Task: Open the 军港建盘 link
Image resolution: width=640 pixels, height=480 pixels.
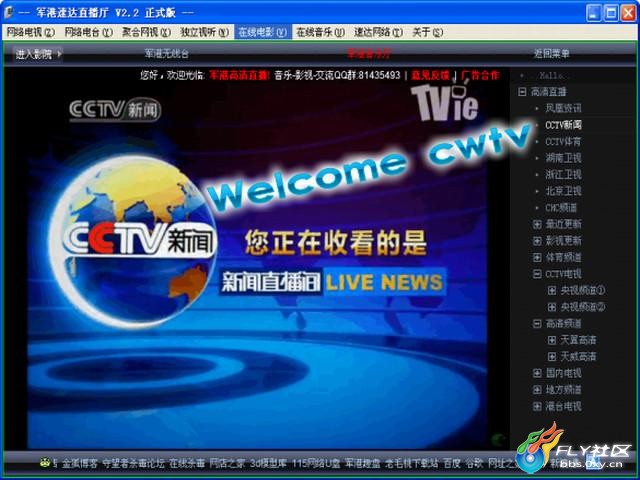Action: click(362, 463)
